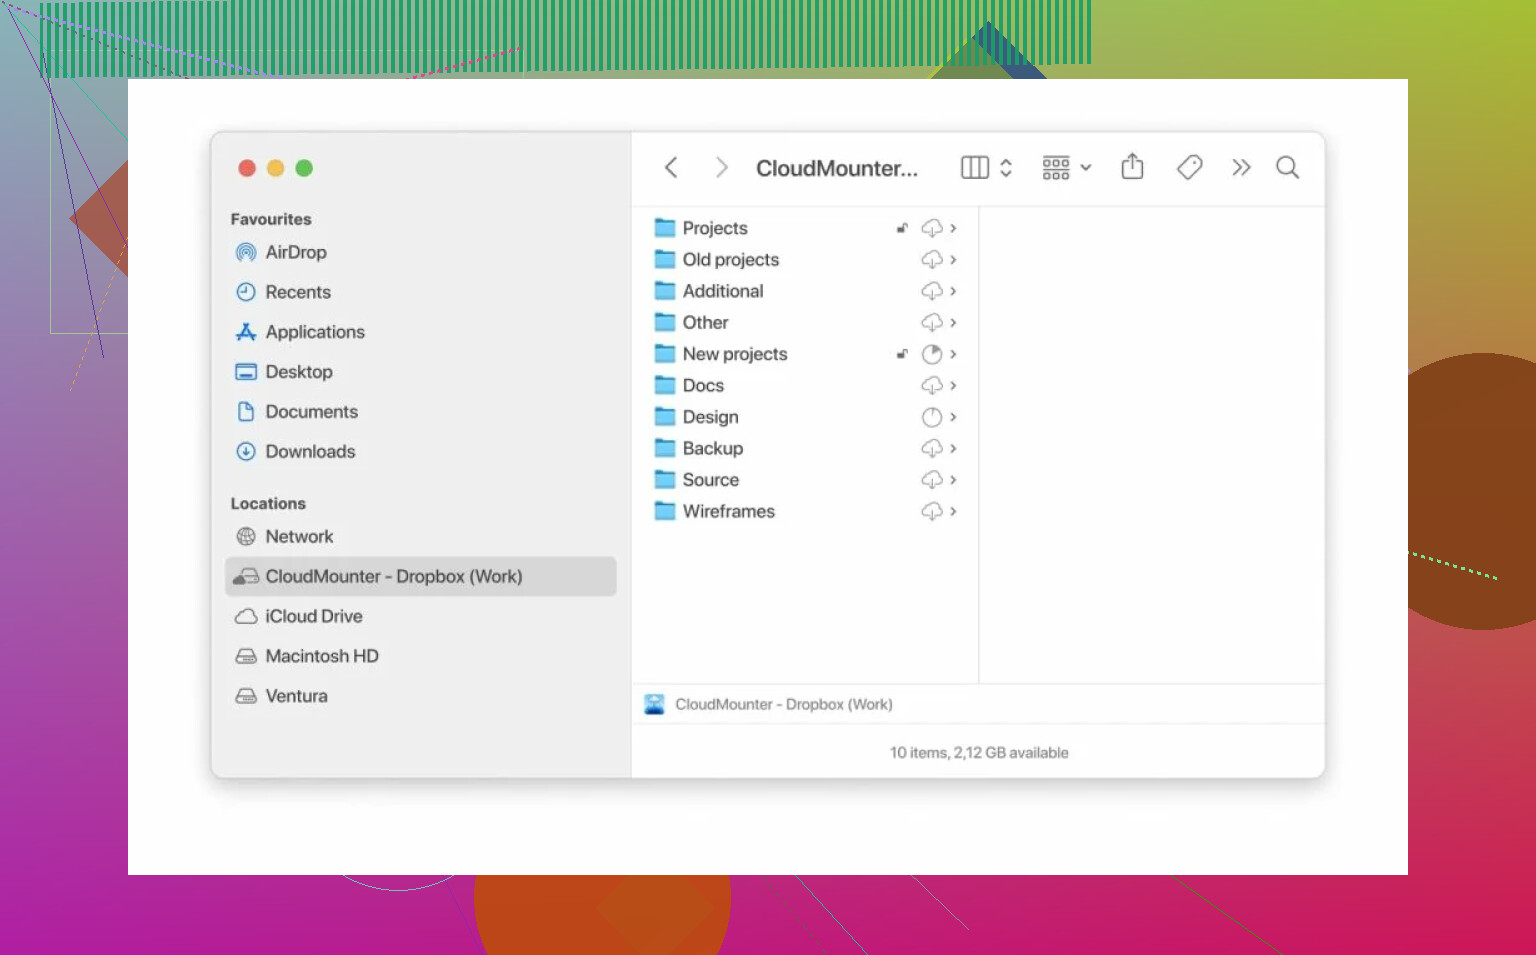Image resolution: width=1536 pixels, height=955 pixels.
Task: Expand toolbar overflow double chevron
Action: coord(1241,168)
